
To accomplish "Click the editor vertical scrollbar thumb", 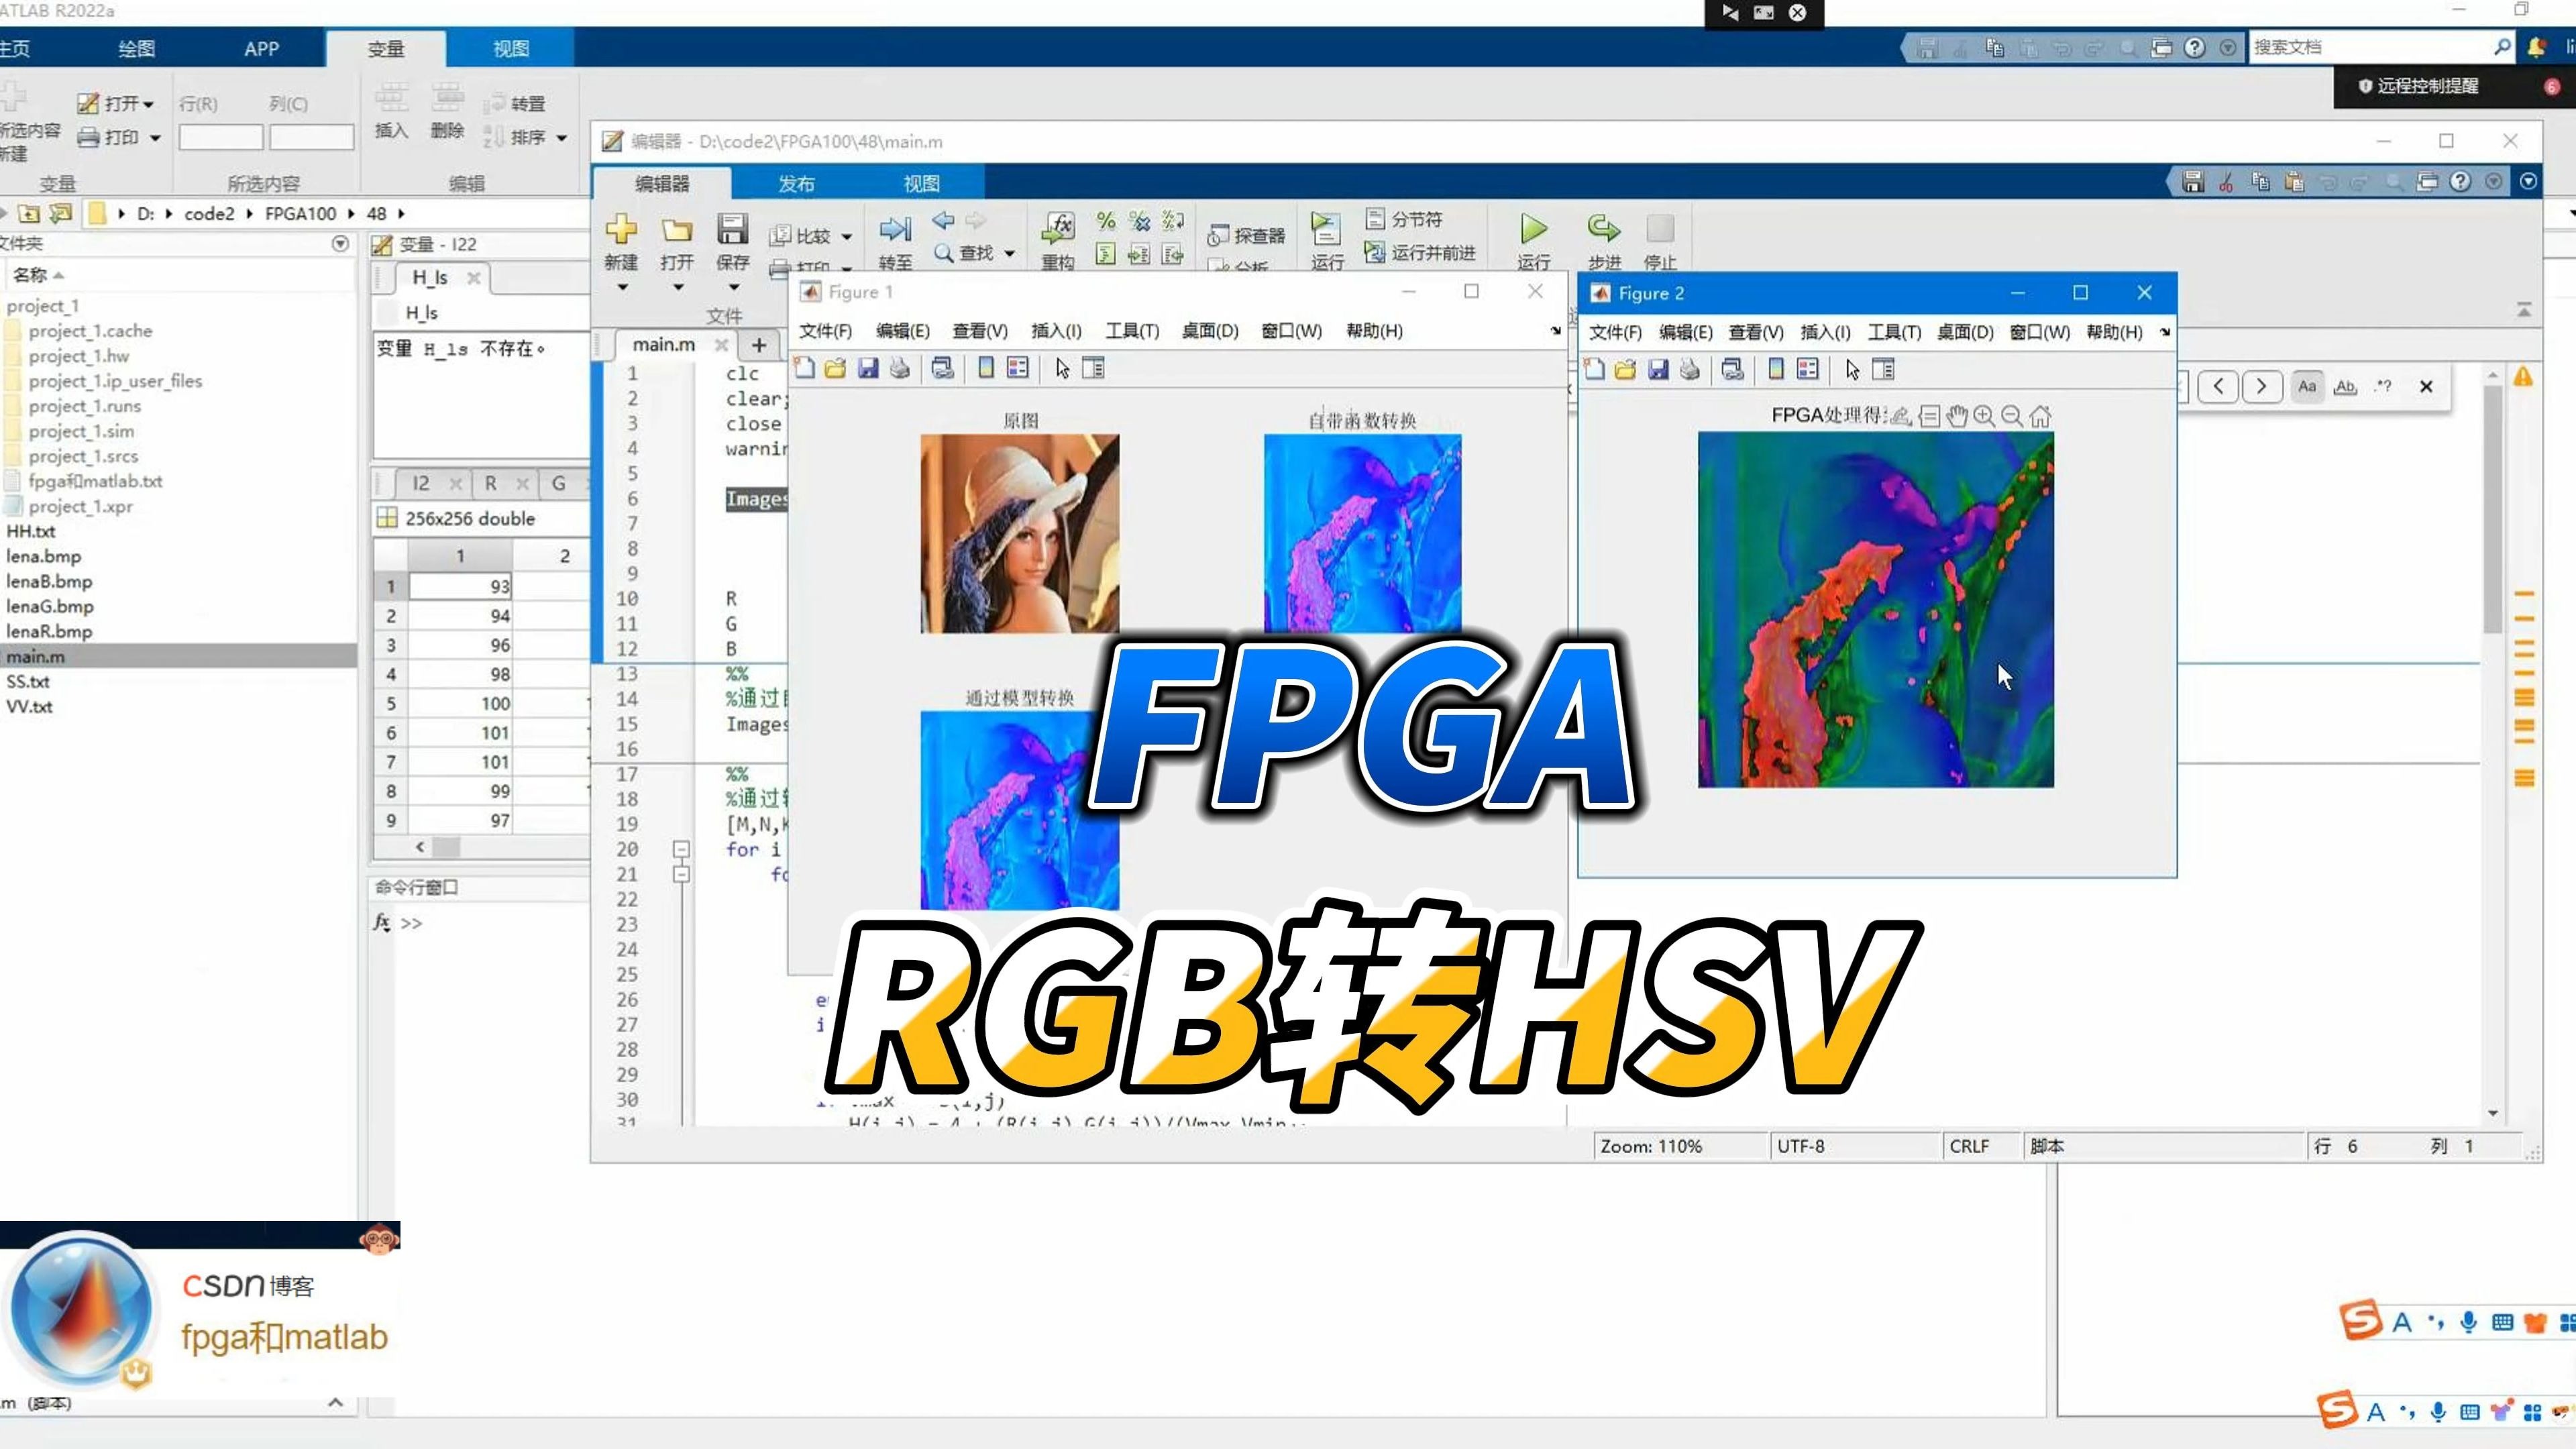I will click(2492, 510).
